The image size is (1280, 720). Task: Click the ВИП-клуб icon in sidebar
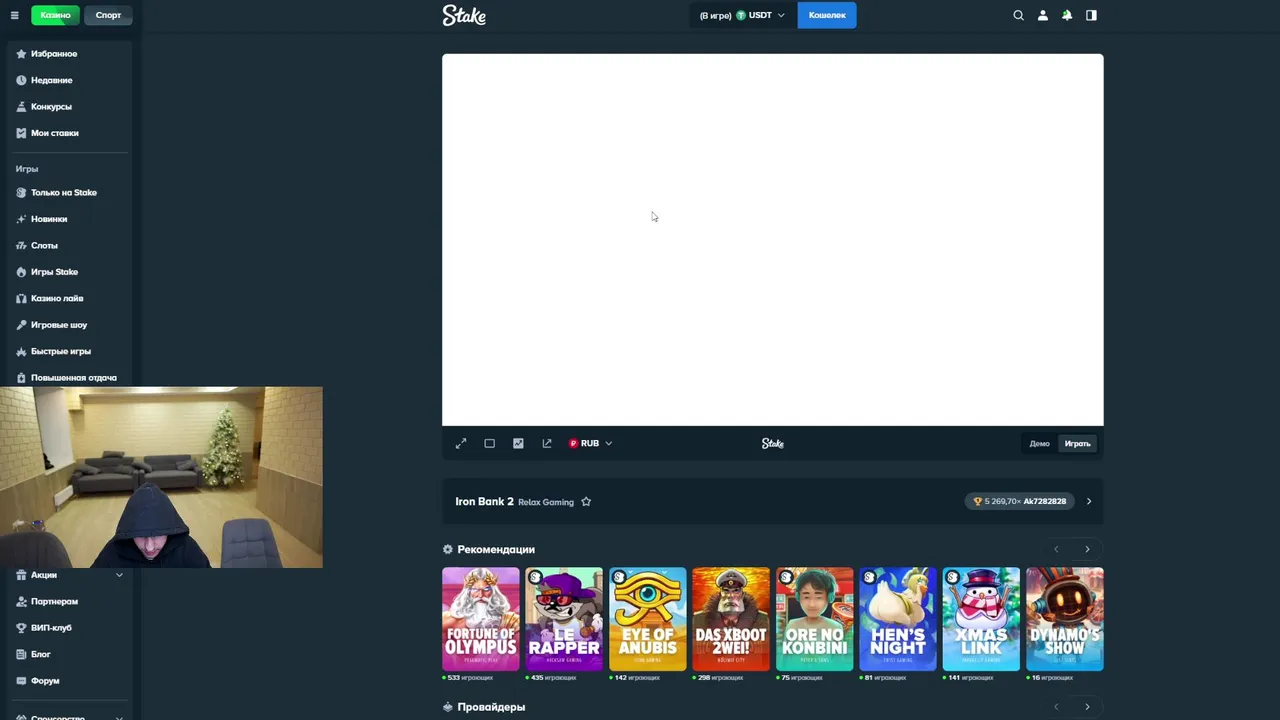tap(21, 628)
